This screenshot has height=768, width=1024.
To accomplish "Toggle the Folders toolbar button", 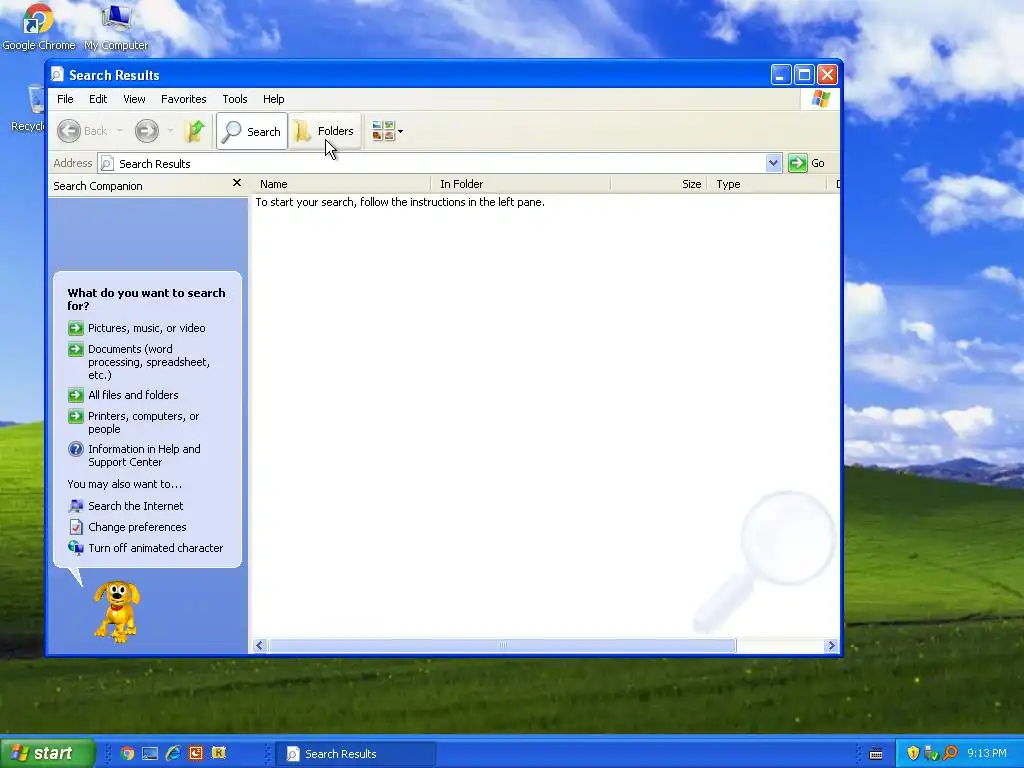I will point(325,131).
